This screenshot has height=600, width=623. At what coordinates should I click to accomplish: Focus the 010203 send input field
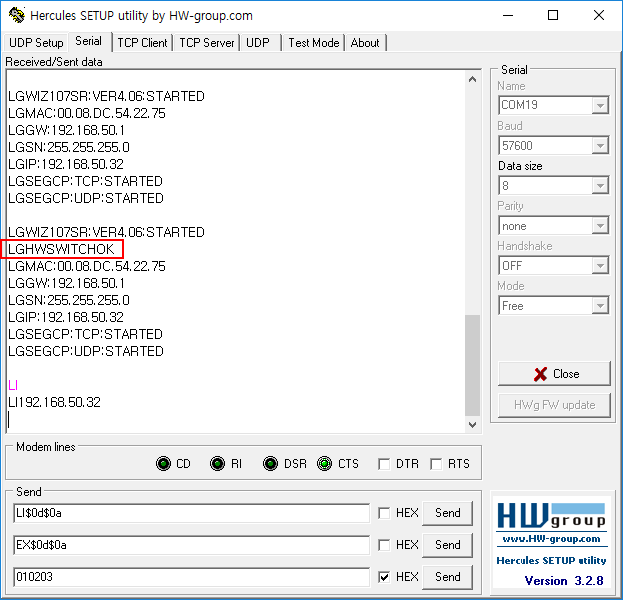(x=192, y=577)
